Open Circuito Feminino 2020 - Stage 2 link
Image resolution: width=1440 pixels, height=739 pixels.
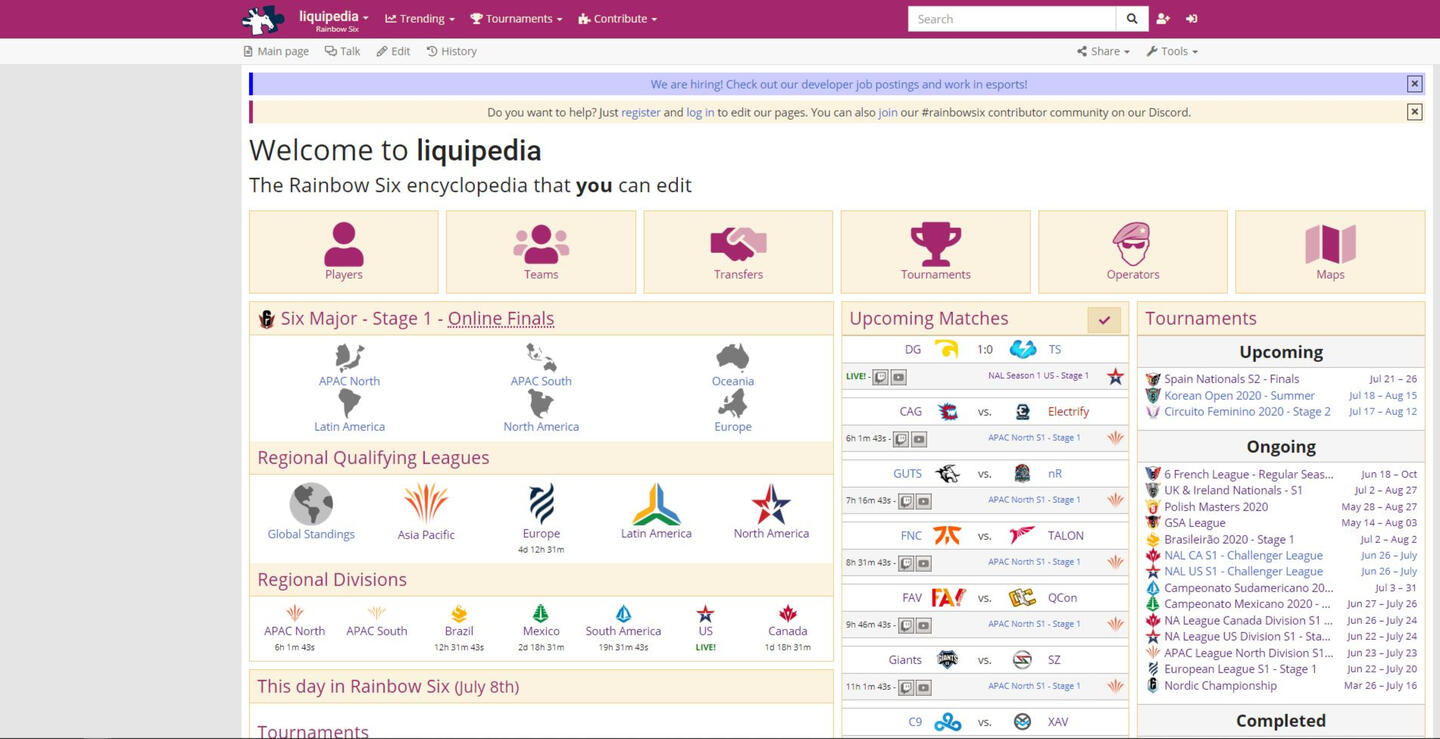[1247, 411]
